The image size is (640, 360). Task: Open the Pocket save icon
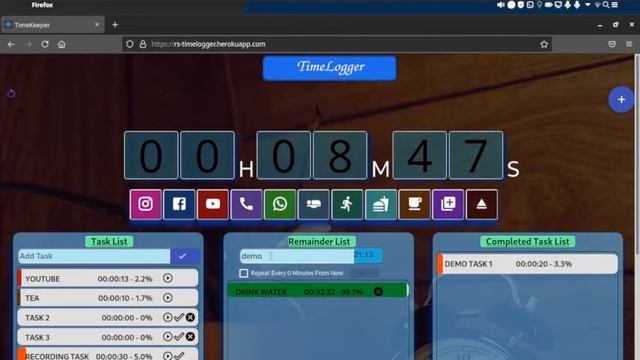612,44
